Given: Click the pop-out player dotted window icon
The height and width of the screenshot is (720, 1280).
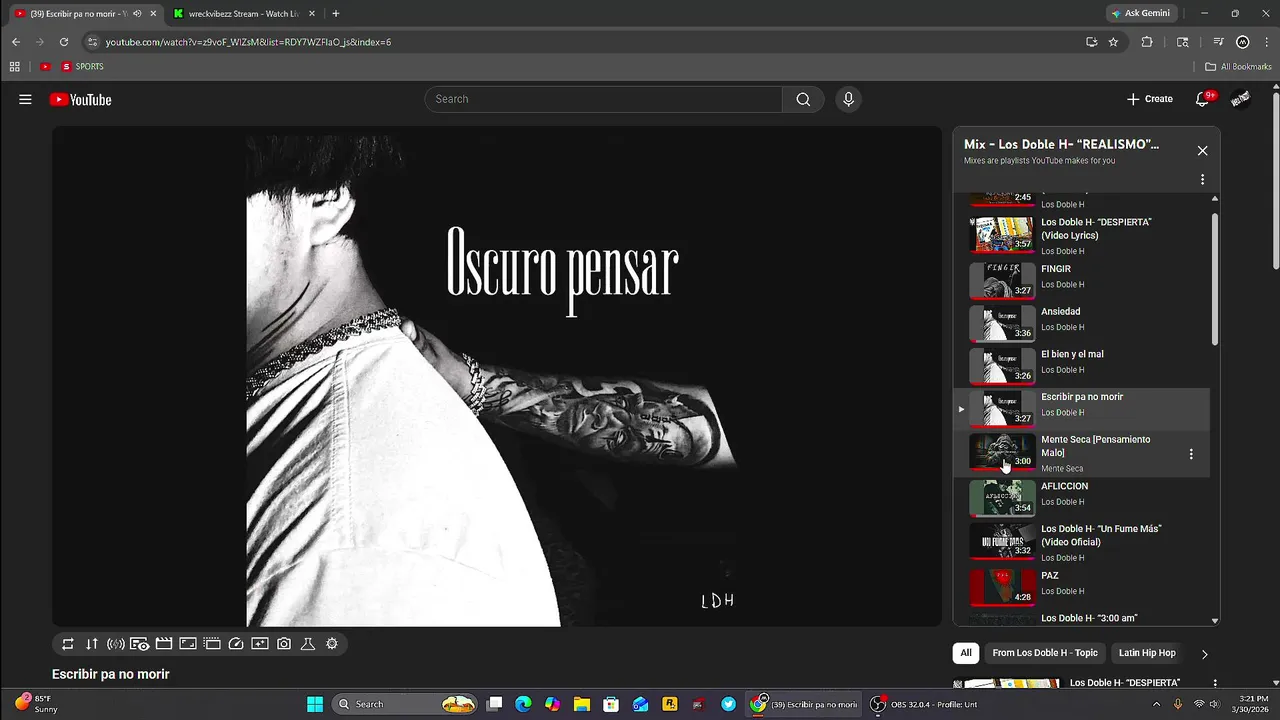Looking at the screenshot, I should pos(212,644).
